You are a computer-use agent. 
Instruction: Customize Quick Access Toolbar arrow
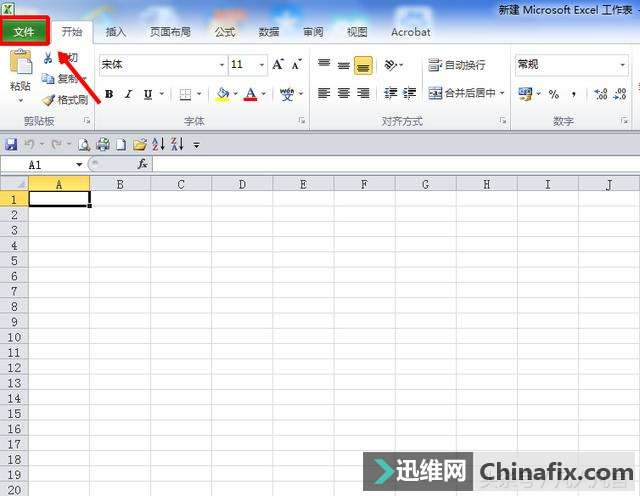pyautogui.click(x=197, y=145)
